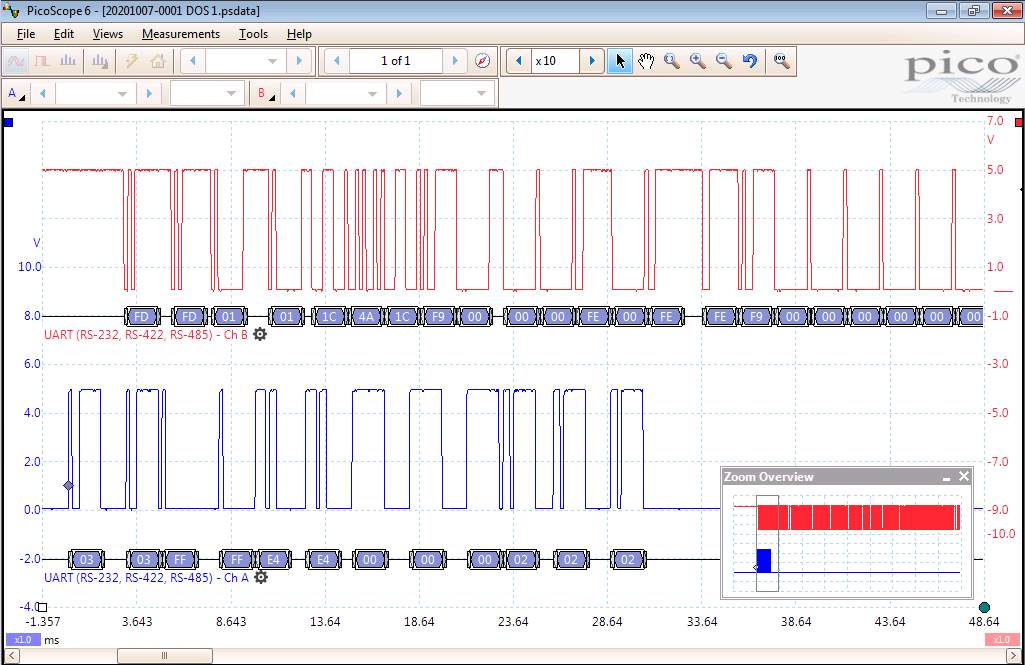Viewport: 1025px width, 665px height.
Task: Close the Zoom Overview panel
Action: click(x=964, y=477)
